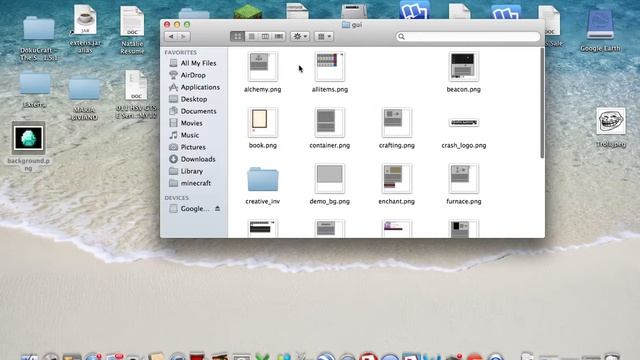640x360 pixels.
Task: Select Exterr folder on the desktop
Action: tap(35, 83)
